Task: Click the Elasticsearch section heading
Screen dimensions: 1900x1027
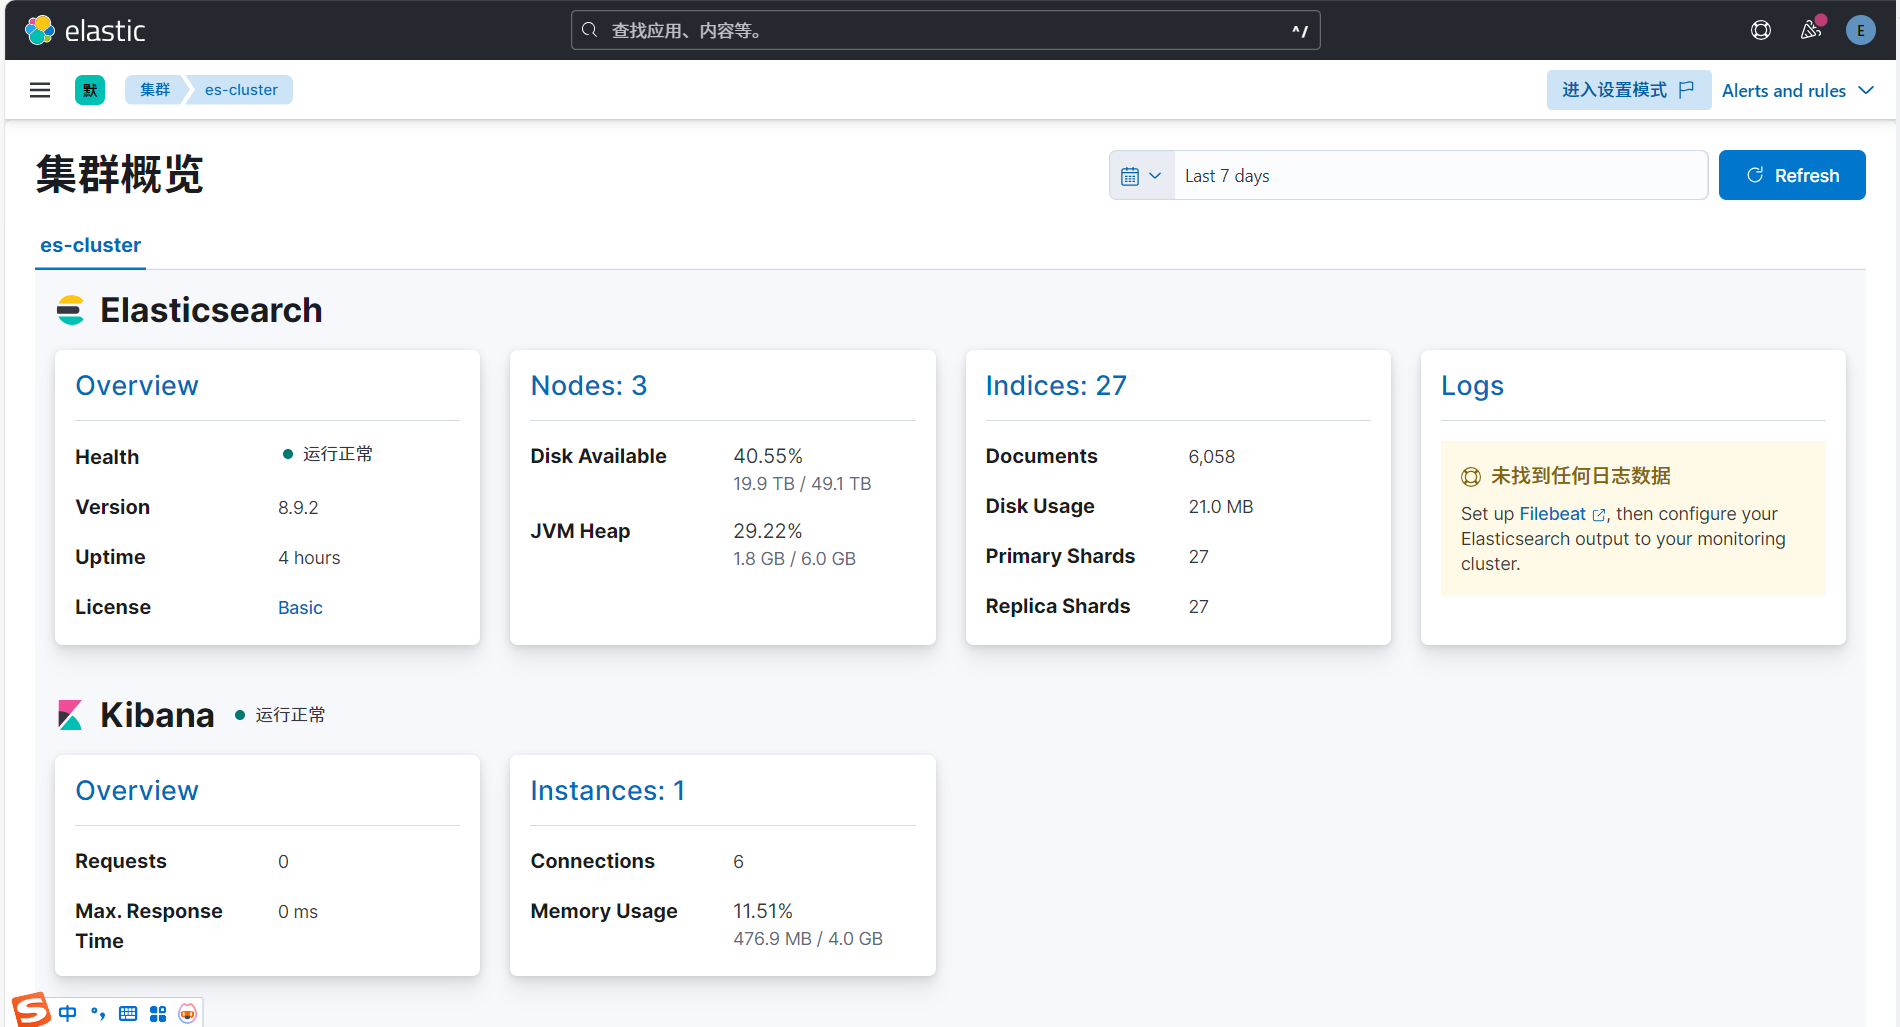Action: pyautogui.click(x=211, y=310)
